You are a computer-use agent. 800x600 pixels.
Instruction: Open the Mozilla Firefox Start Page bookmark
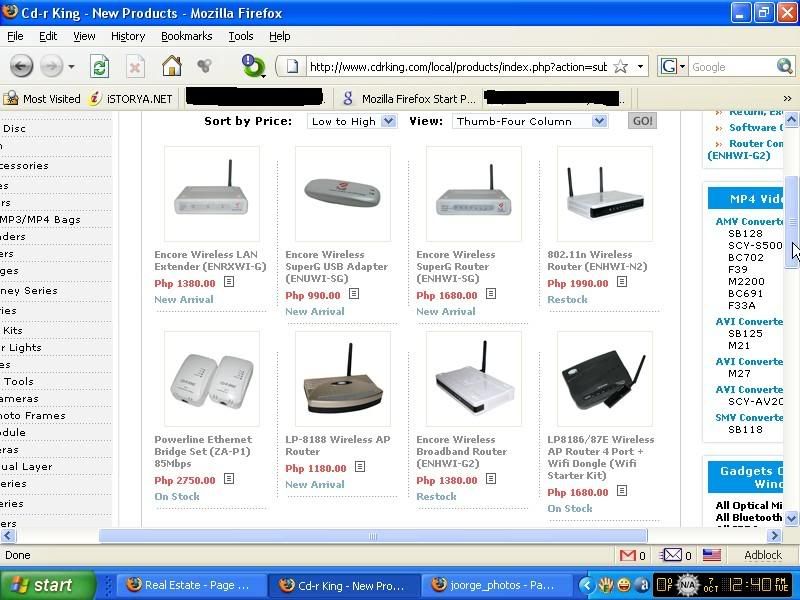click(x=410, y=98)
